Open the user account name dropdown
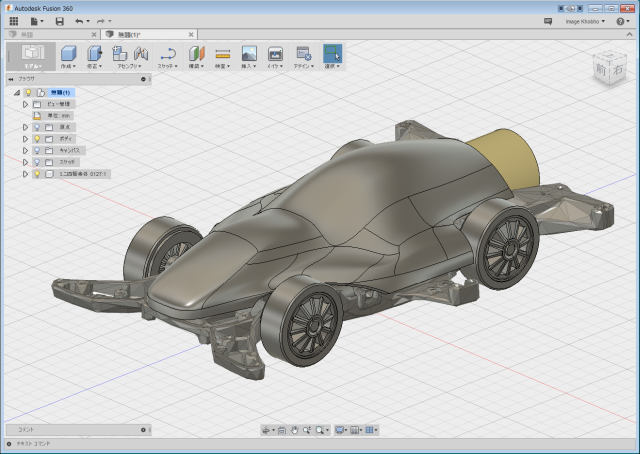Viewport: 640px width, 454px height. (585, 21)
